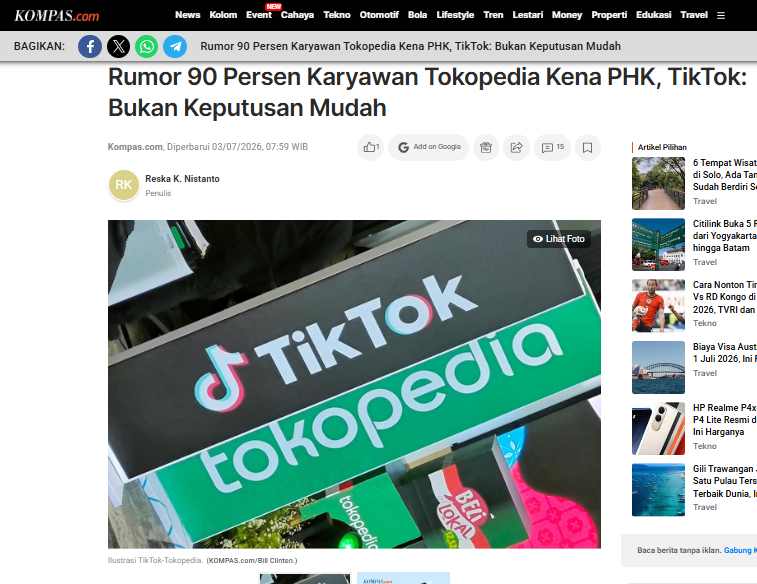Open the Edukasi menu

pos(654,15)
